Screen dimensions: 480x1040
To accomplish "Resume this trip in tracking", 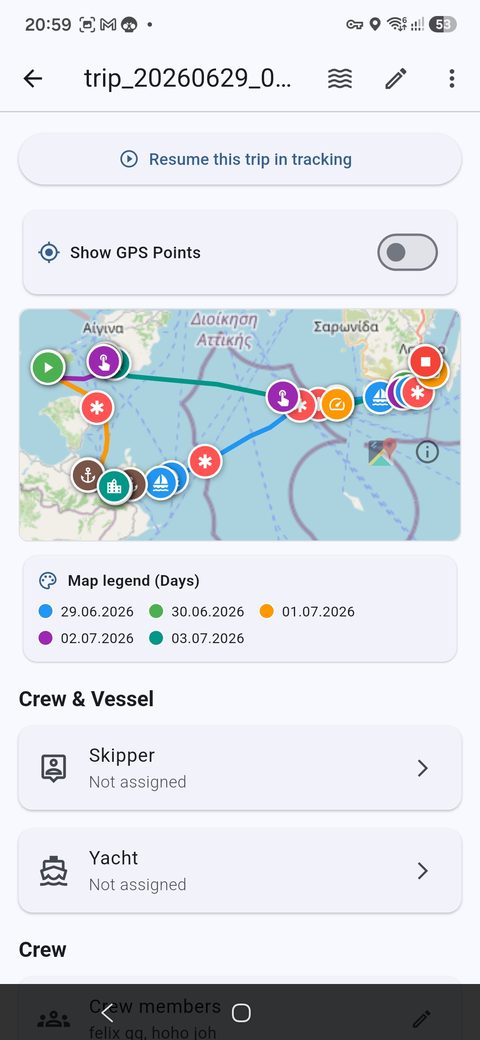I will pyautogui.click(x=240, y=159).
